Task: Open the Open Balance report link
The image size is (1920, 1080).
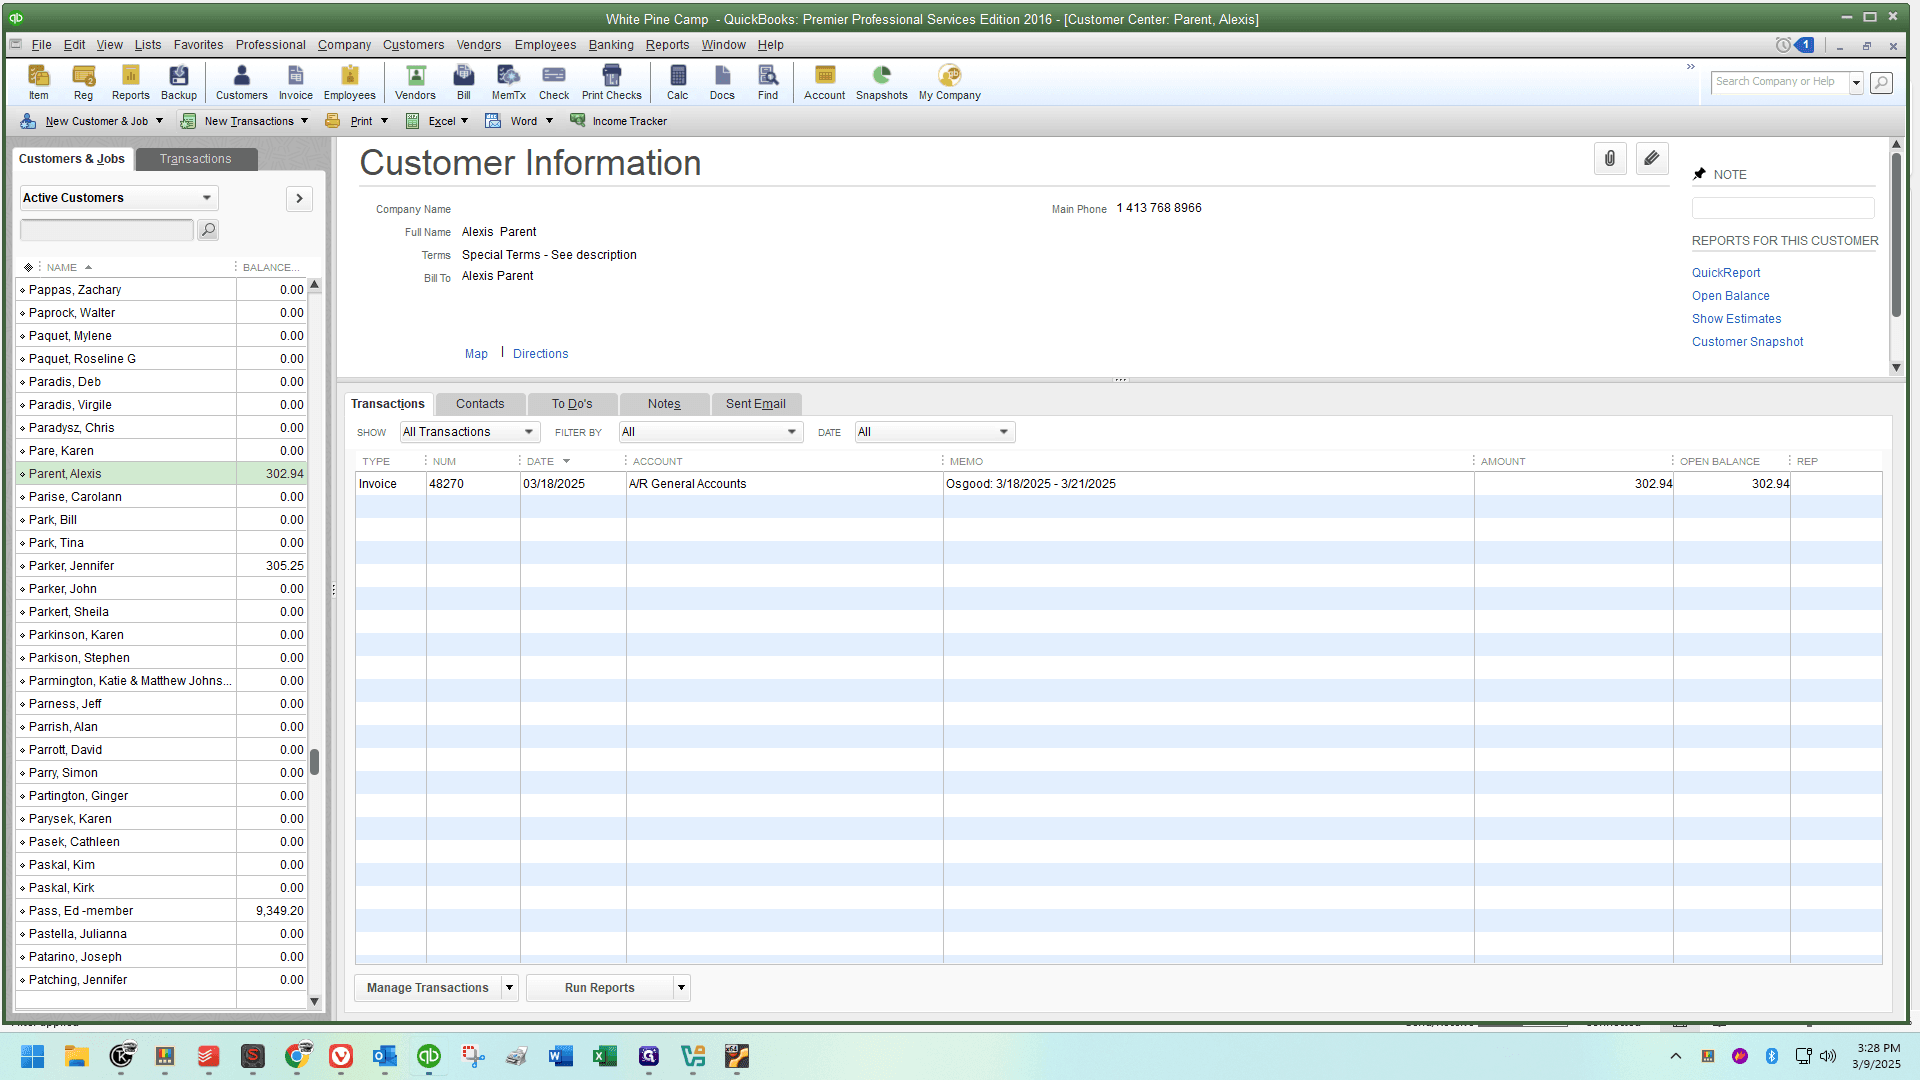Action: (1731, 296)
